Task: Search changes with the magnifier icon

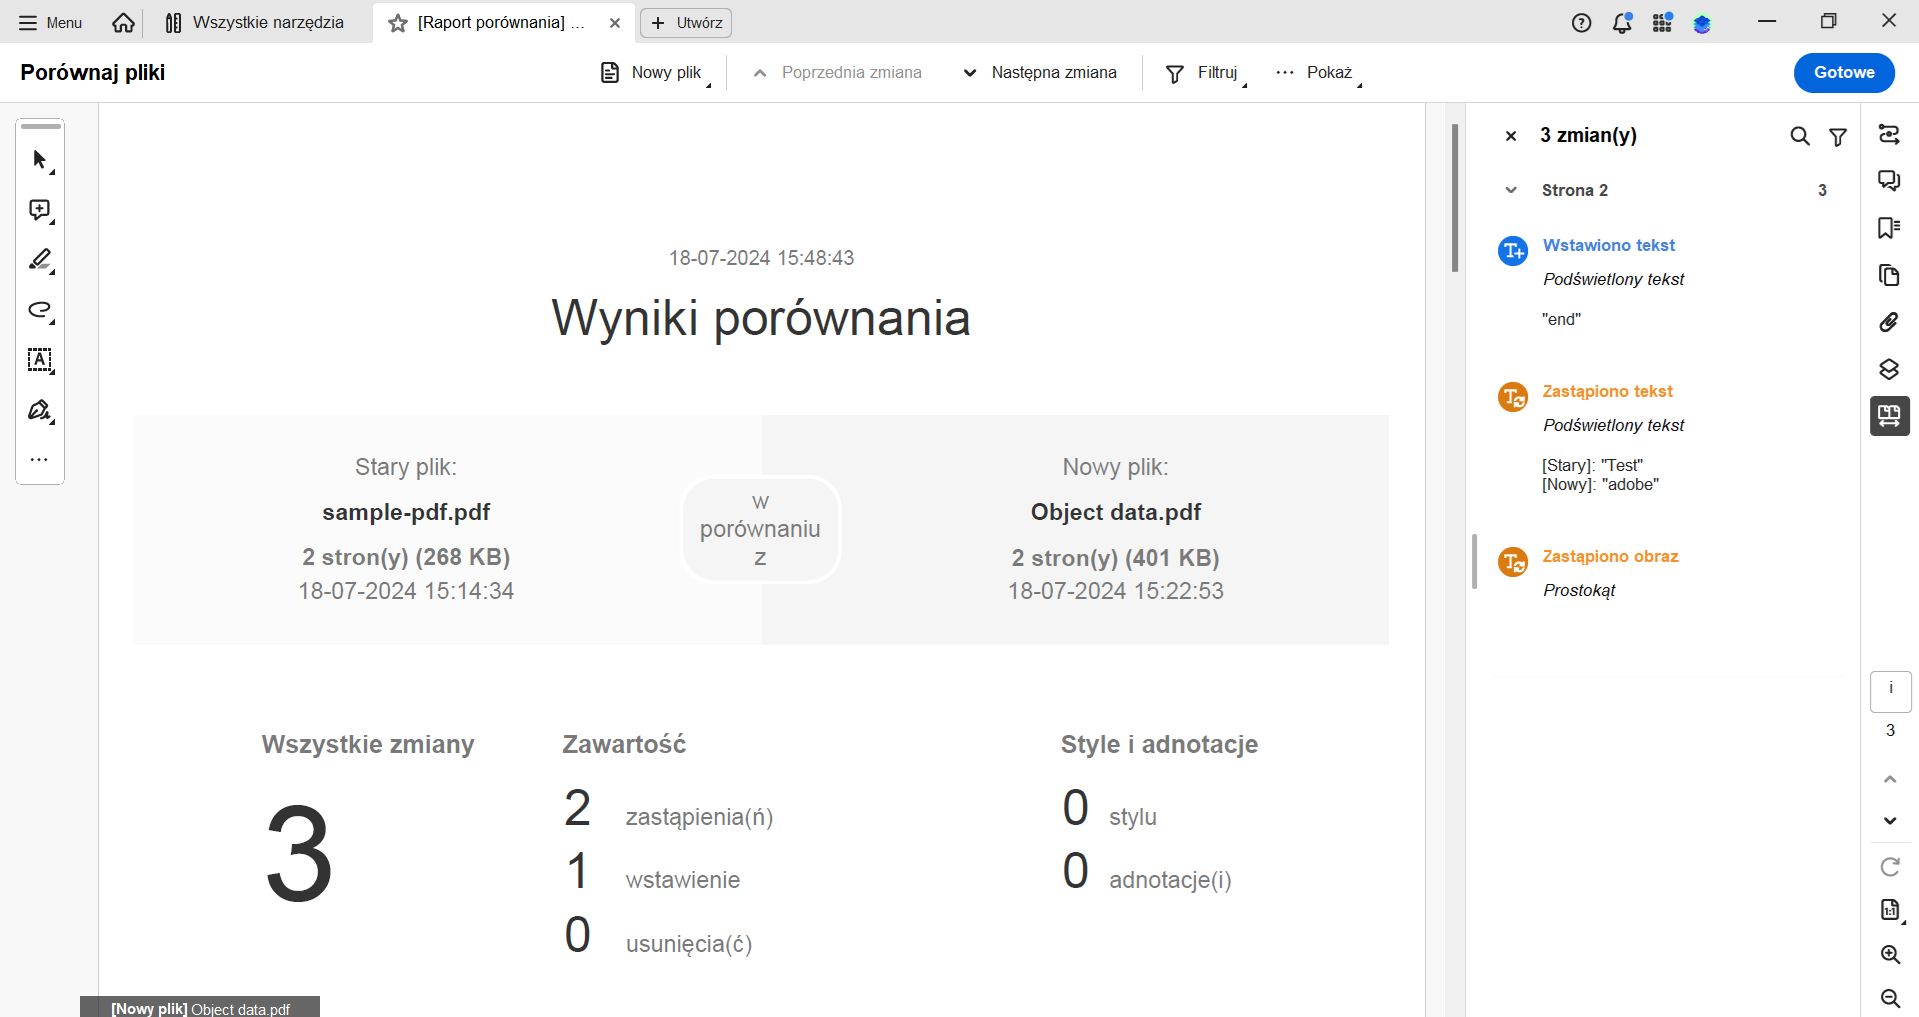Action: coord(1799,136)
